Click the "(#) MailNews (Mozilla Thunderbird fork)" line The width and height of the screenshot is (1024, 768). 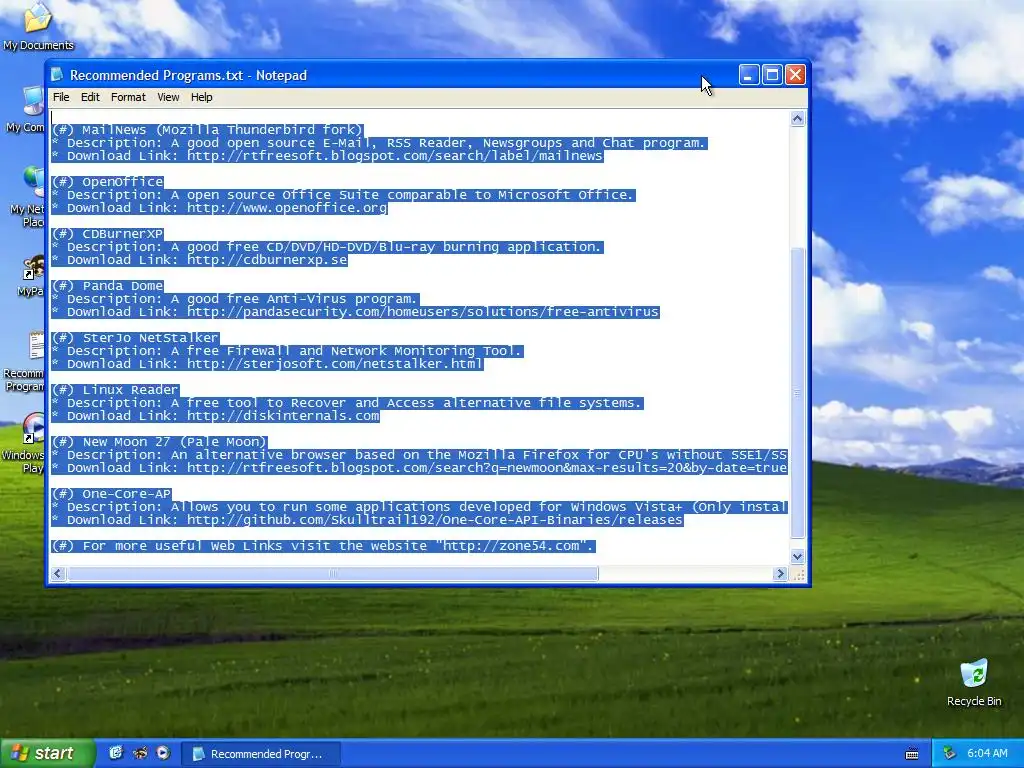click(x=207, y=130)
